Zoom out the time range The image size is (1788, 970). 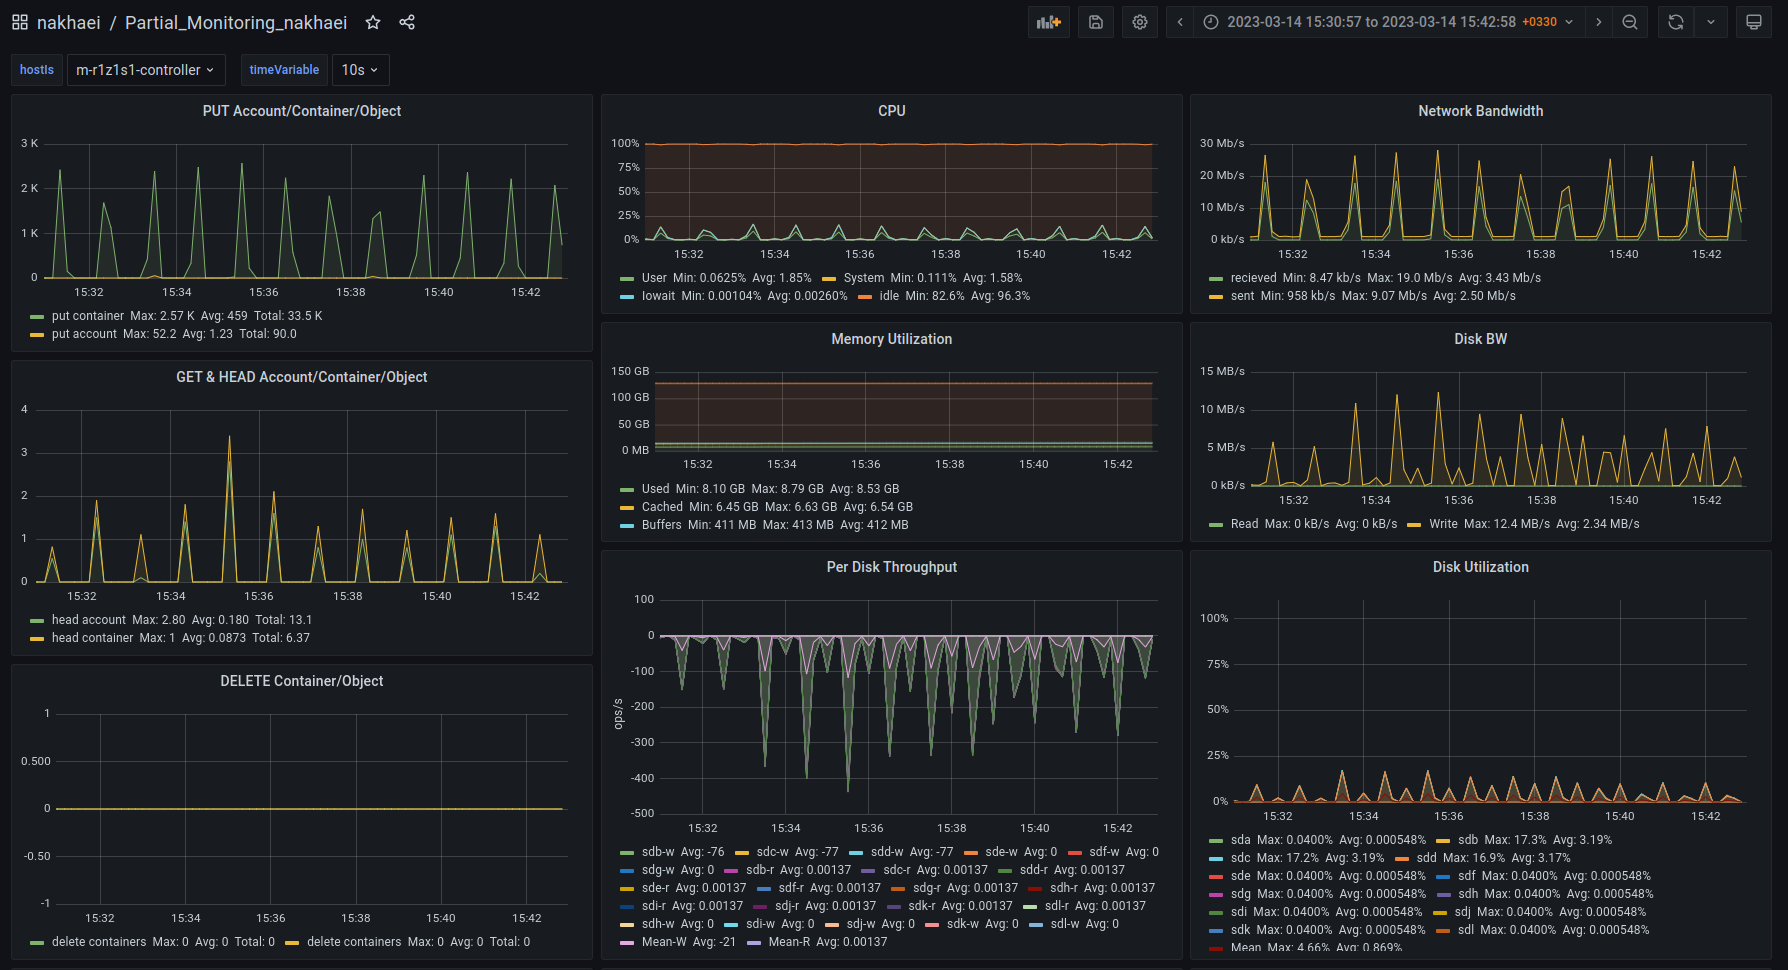click(1630, 22)
